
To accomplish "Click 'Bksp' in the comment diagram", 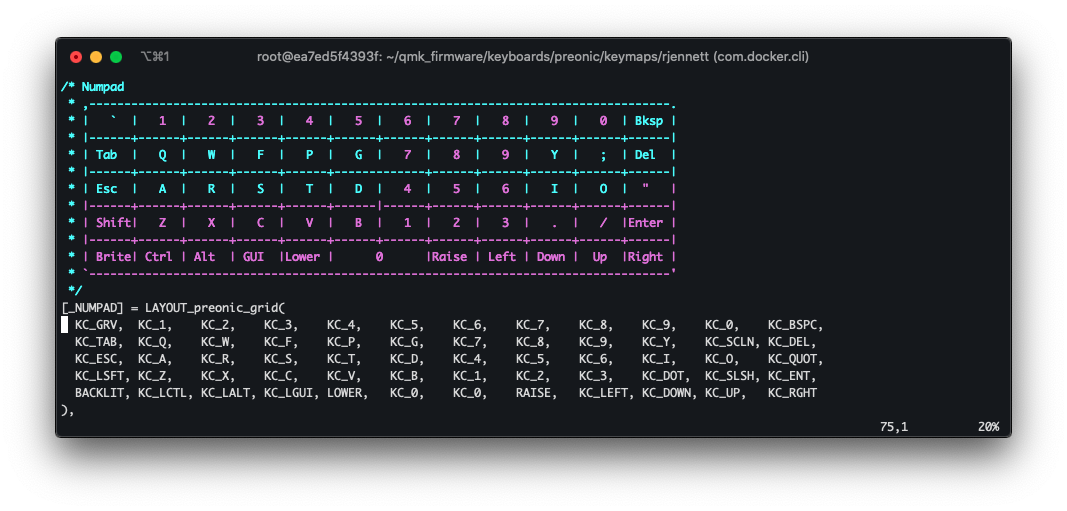I will click(x=649, y=121).
